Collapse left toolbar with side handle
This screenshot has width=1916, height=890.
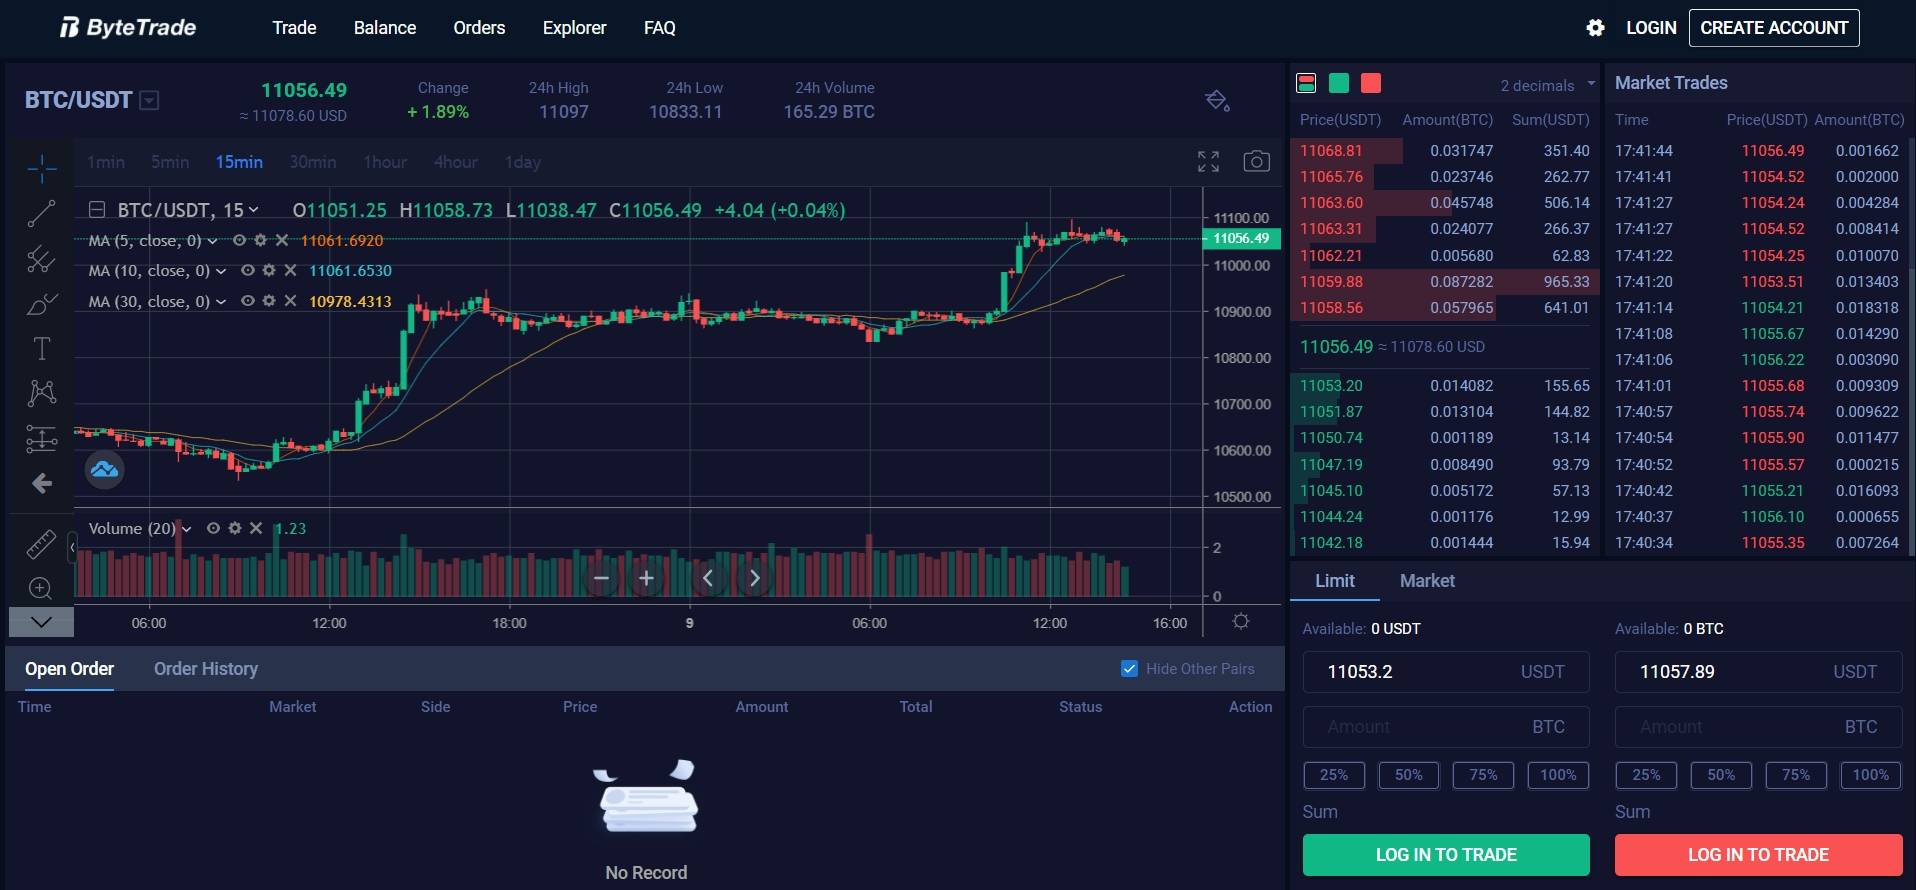click(x=72, y=548)
